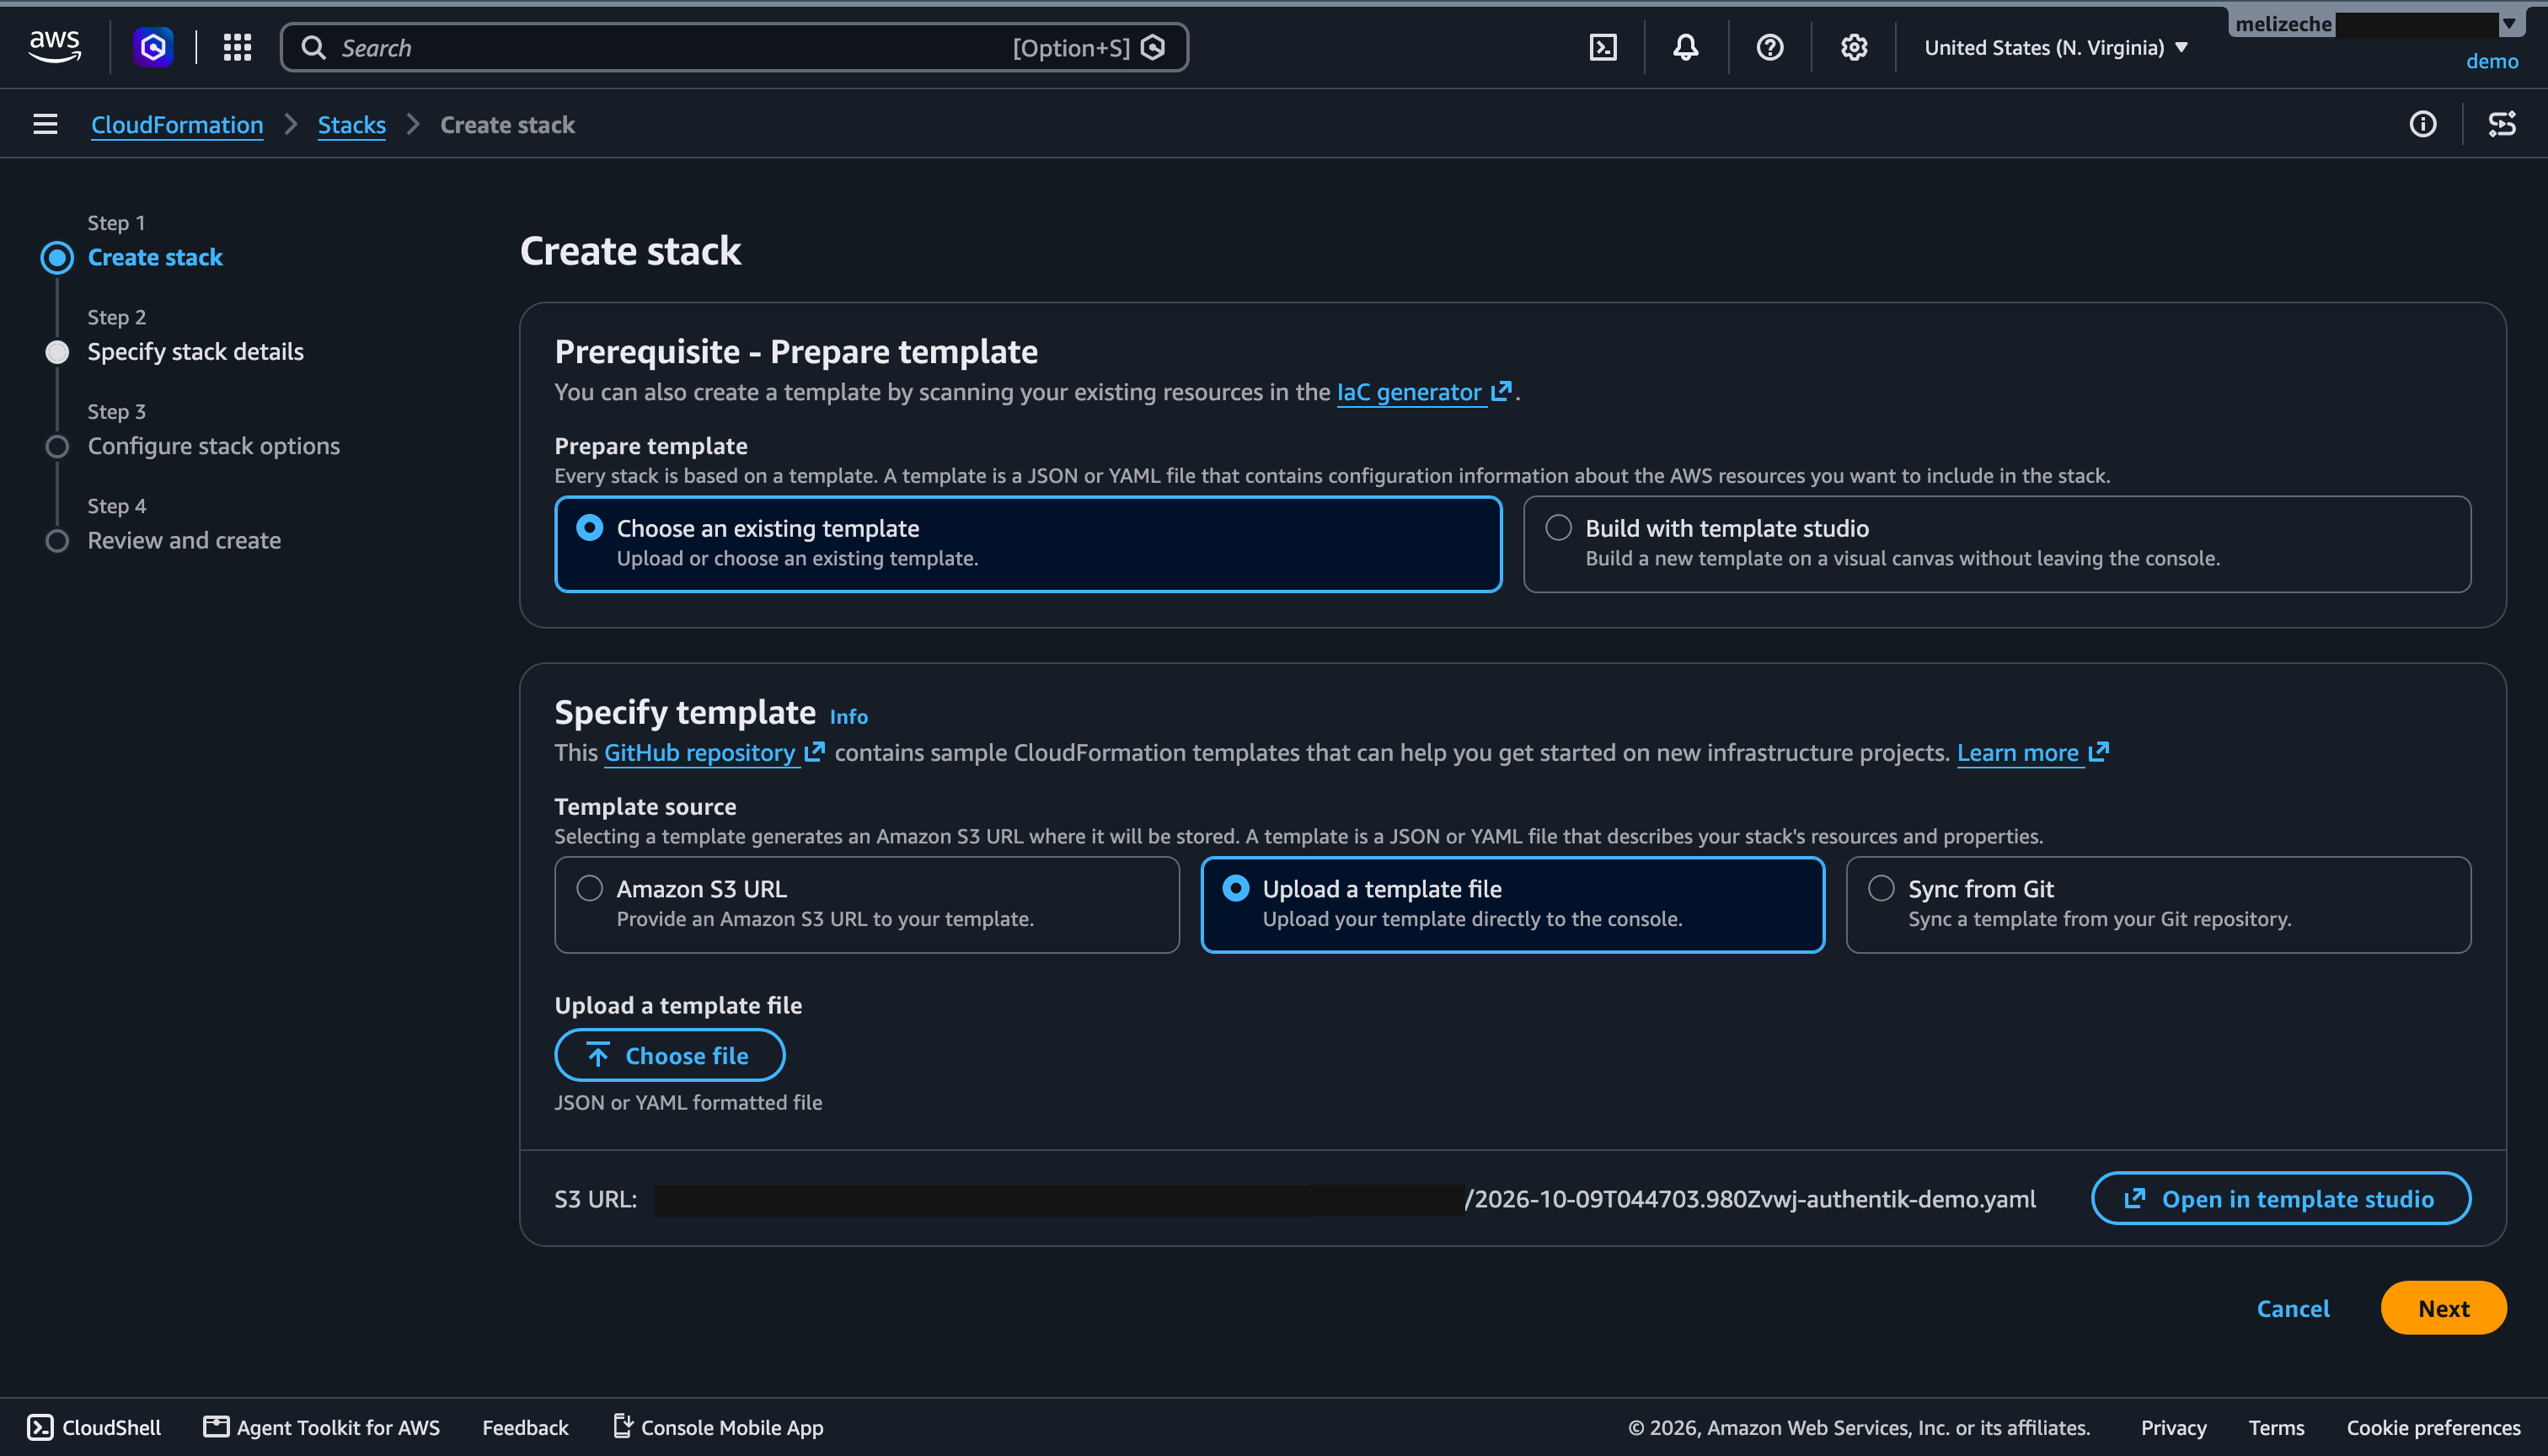Open the Privacy link in footer
Screen dimensions: 2548x1456
[x=2173, y=1427]
